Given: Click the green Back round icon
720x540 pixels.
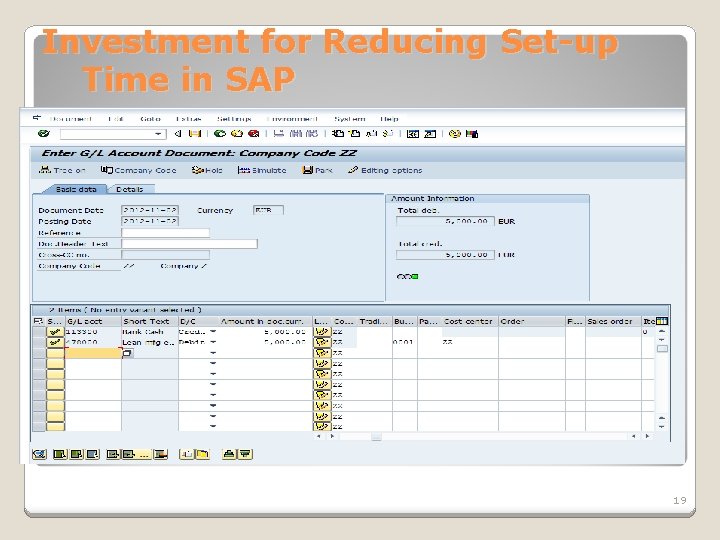Looking at the screenshot, I should coord(220,134).
